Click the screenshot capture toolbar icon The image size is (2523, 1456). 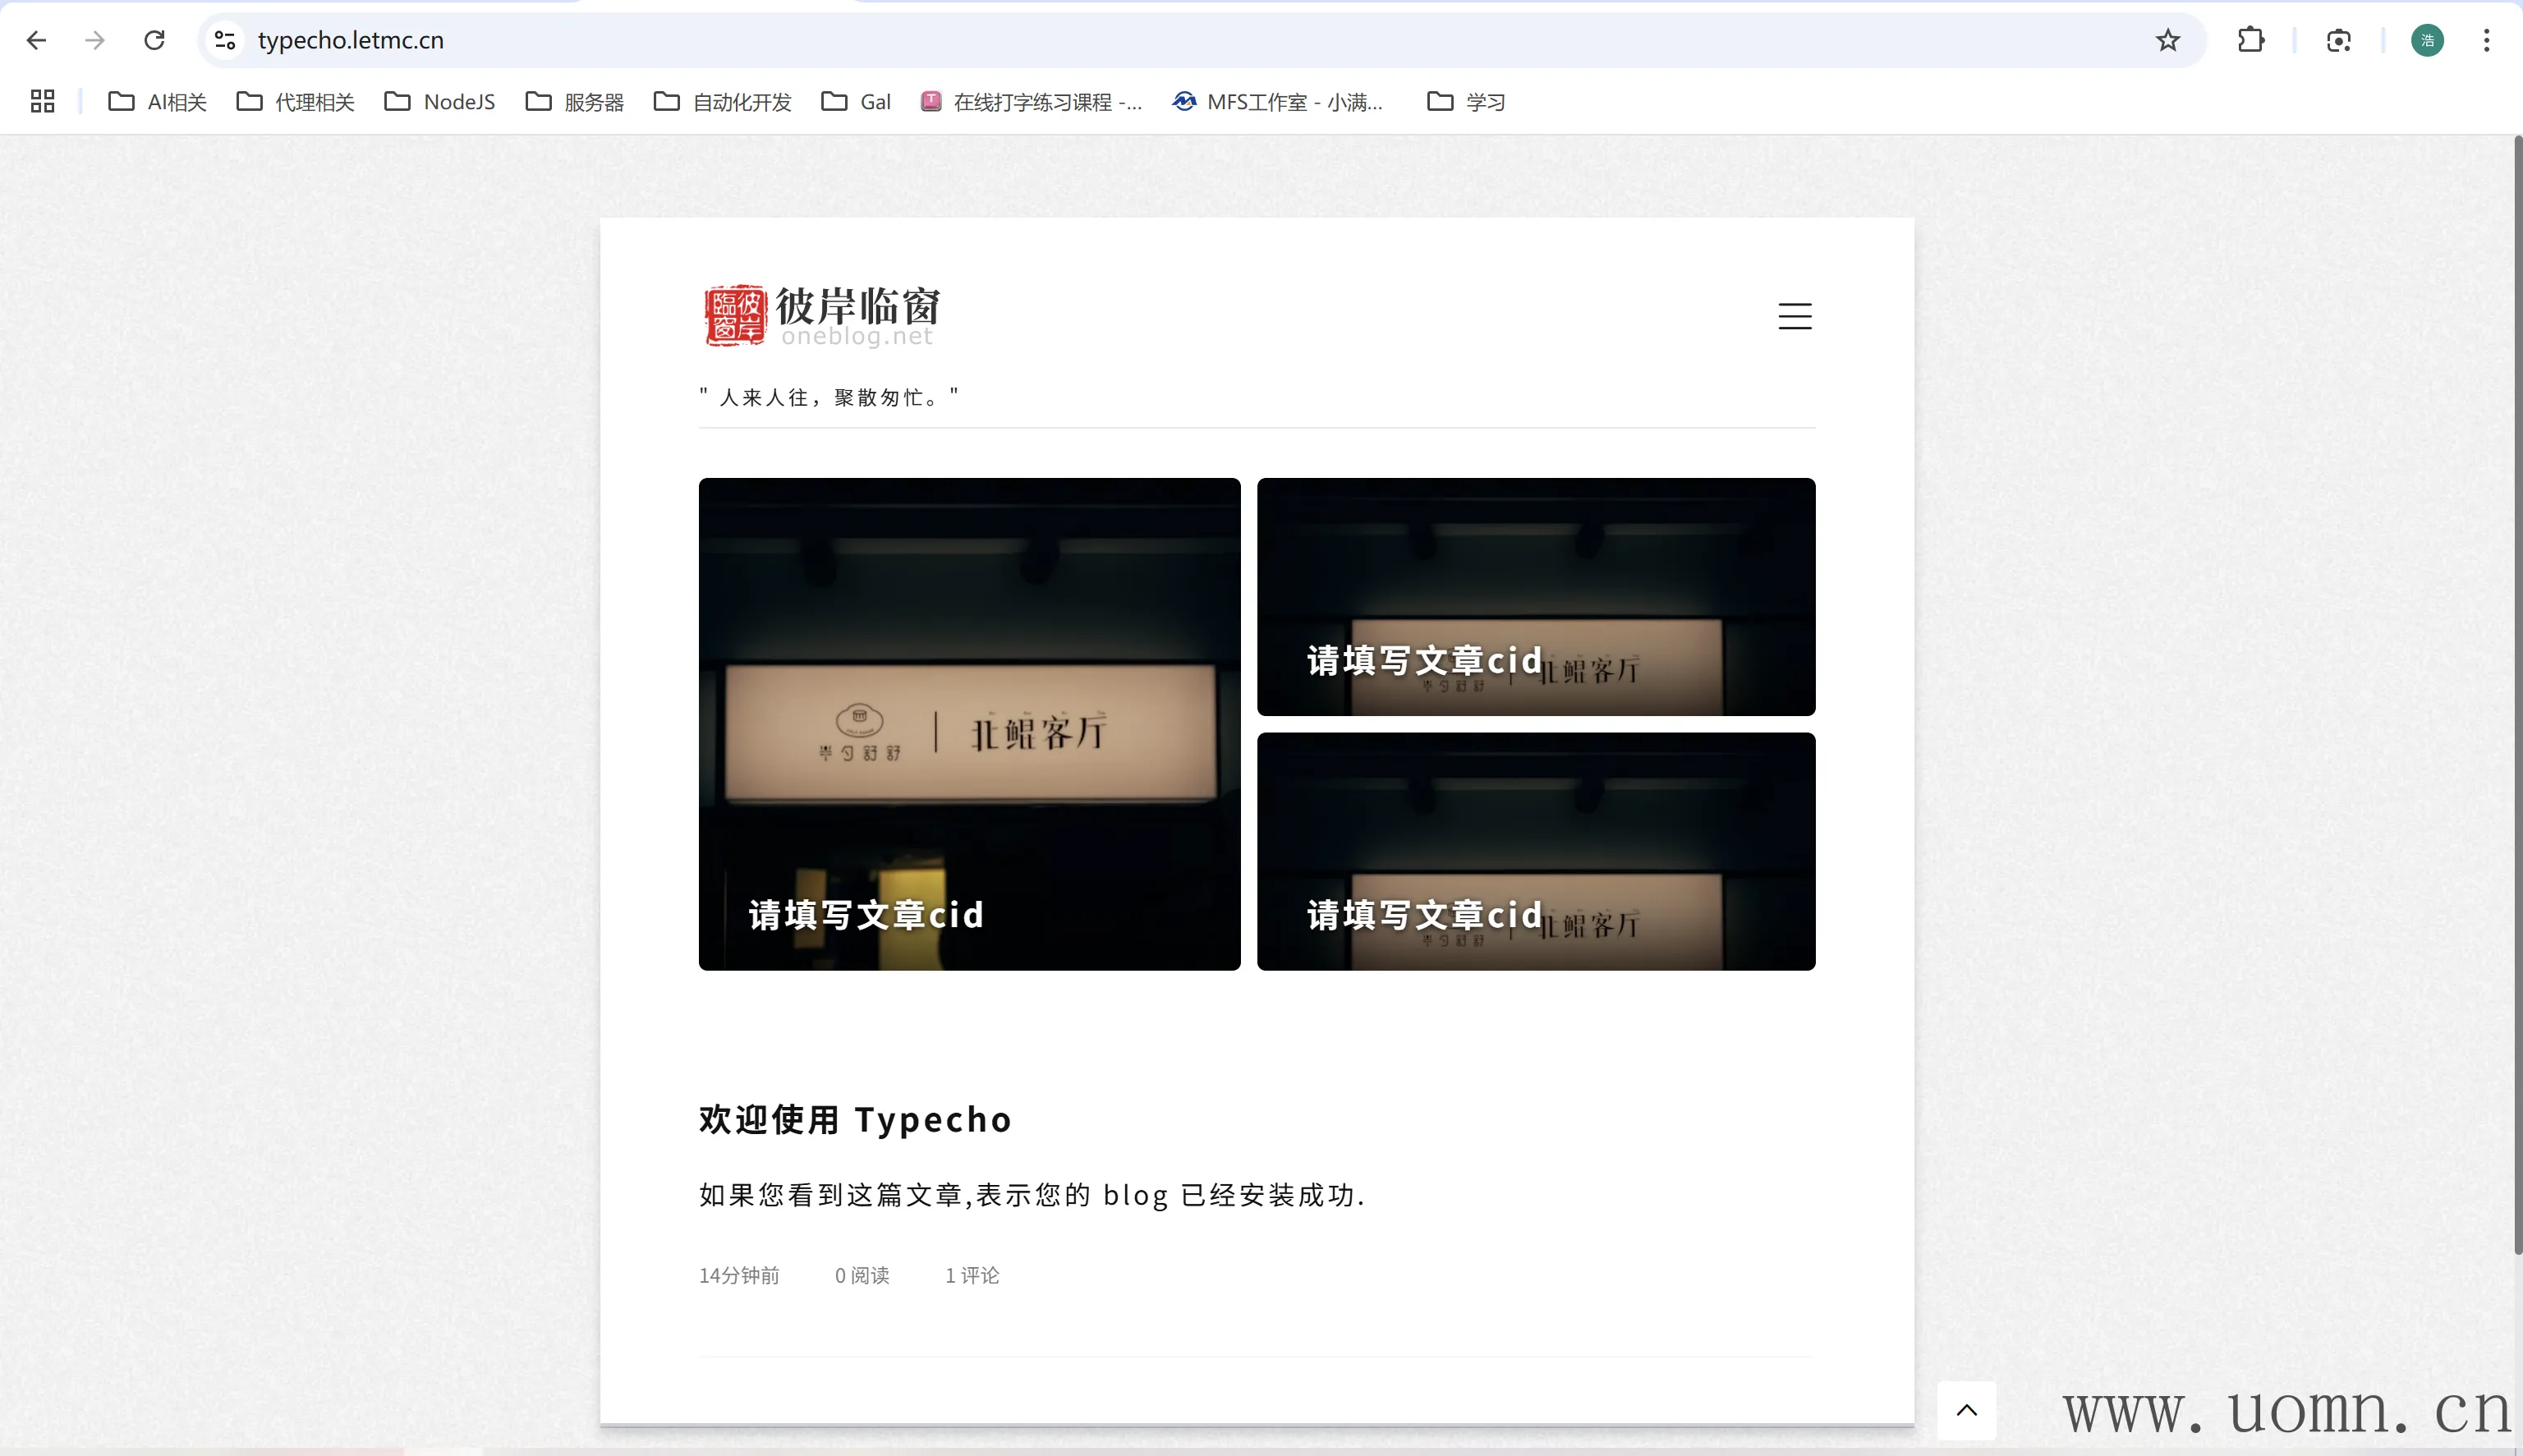(2338, 40)
